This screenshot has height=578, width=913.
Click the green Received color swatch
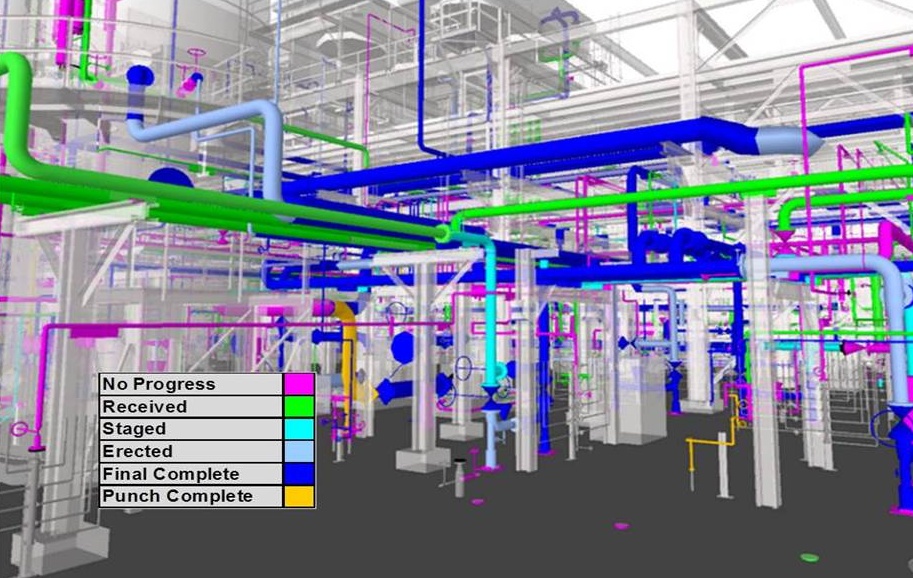point(299,407)
